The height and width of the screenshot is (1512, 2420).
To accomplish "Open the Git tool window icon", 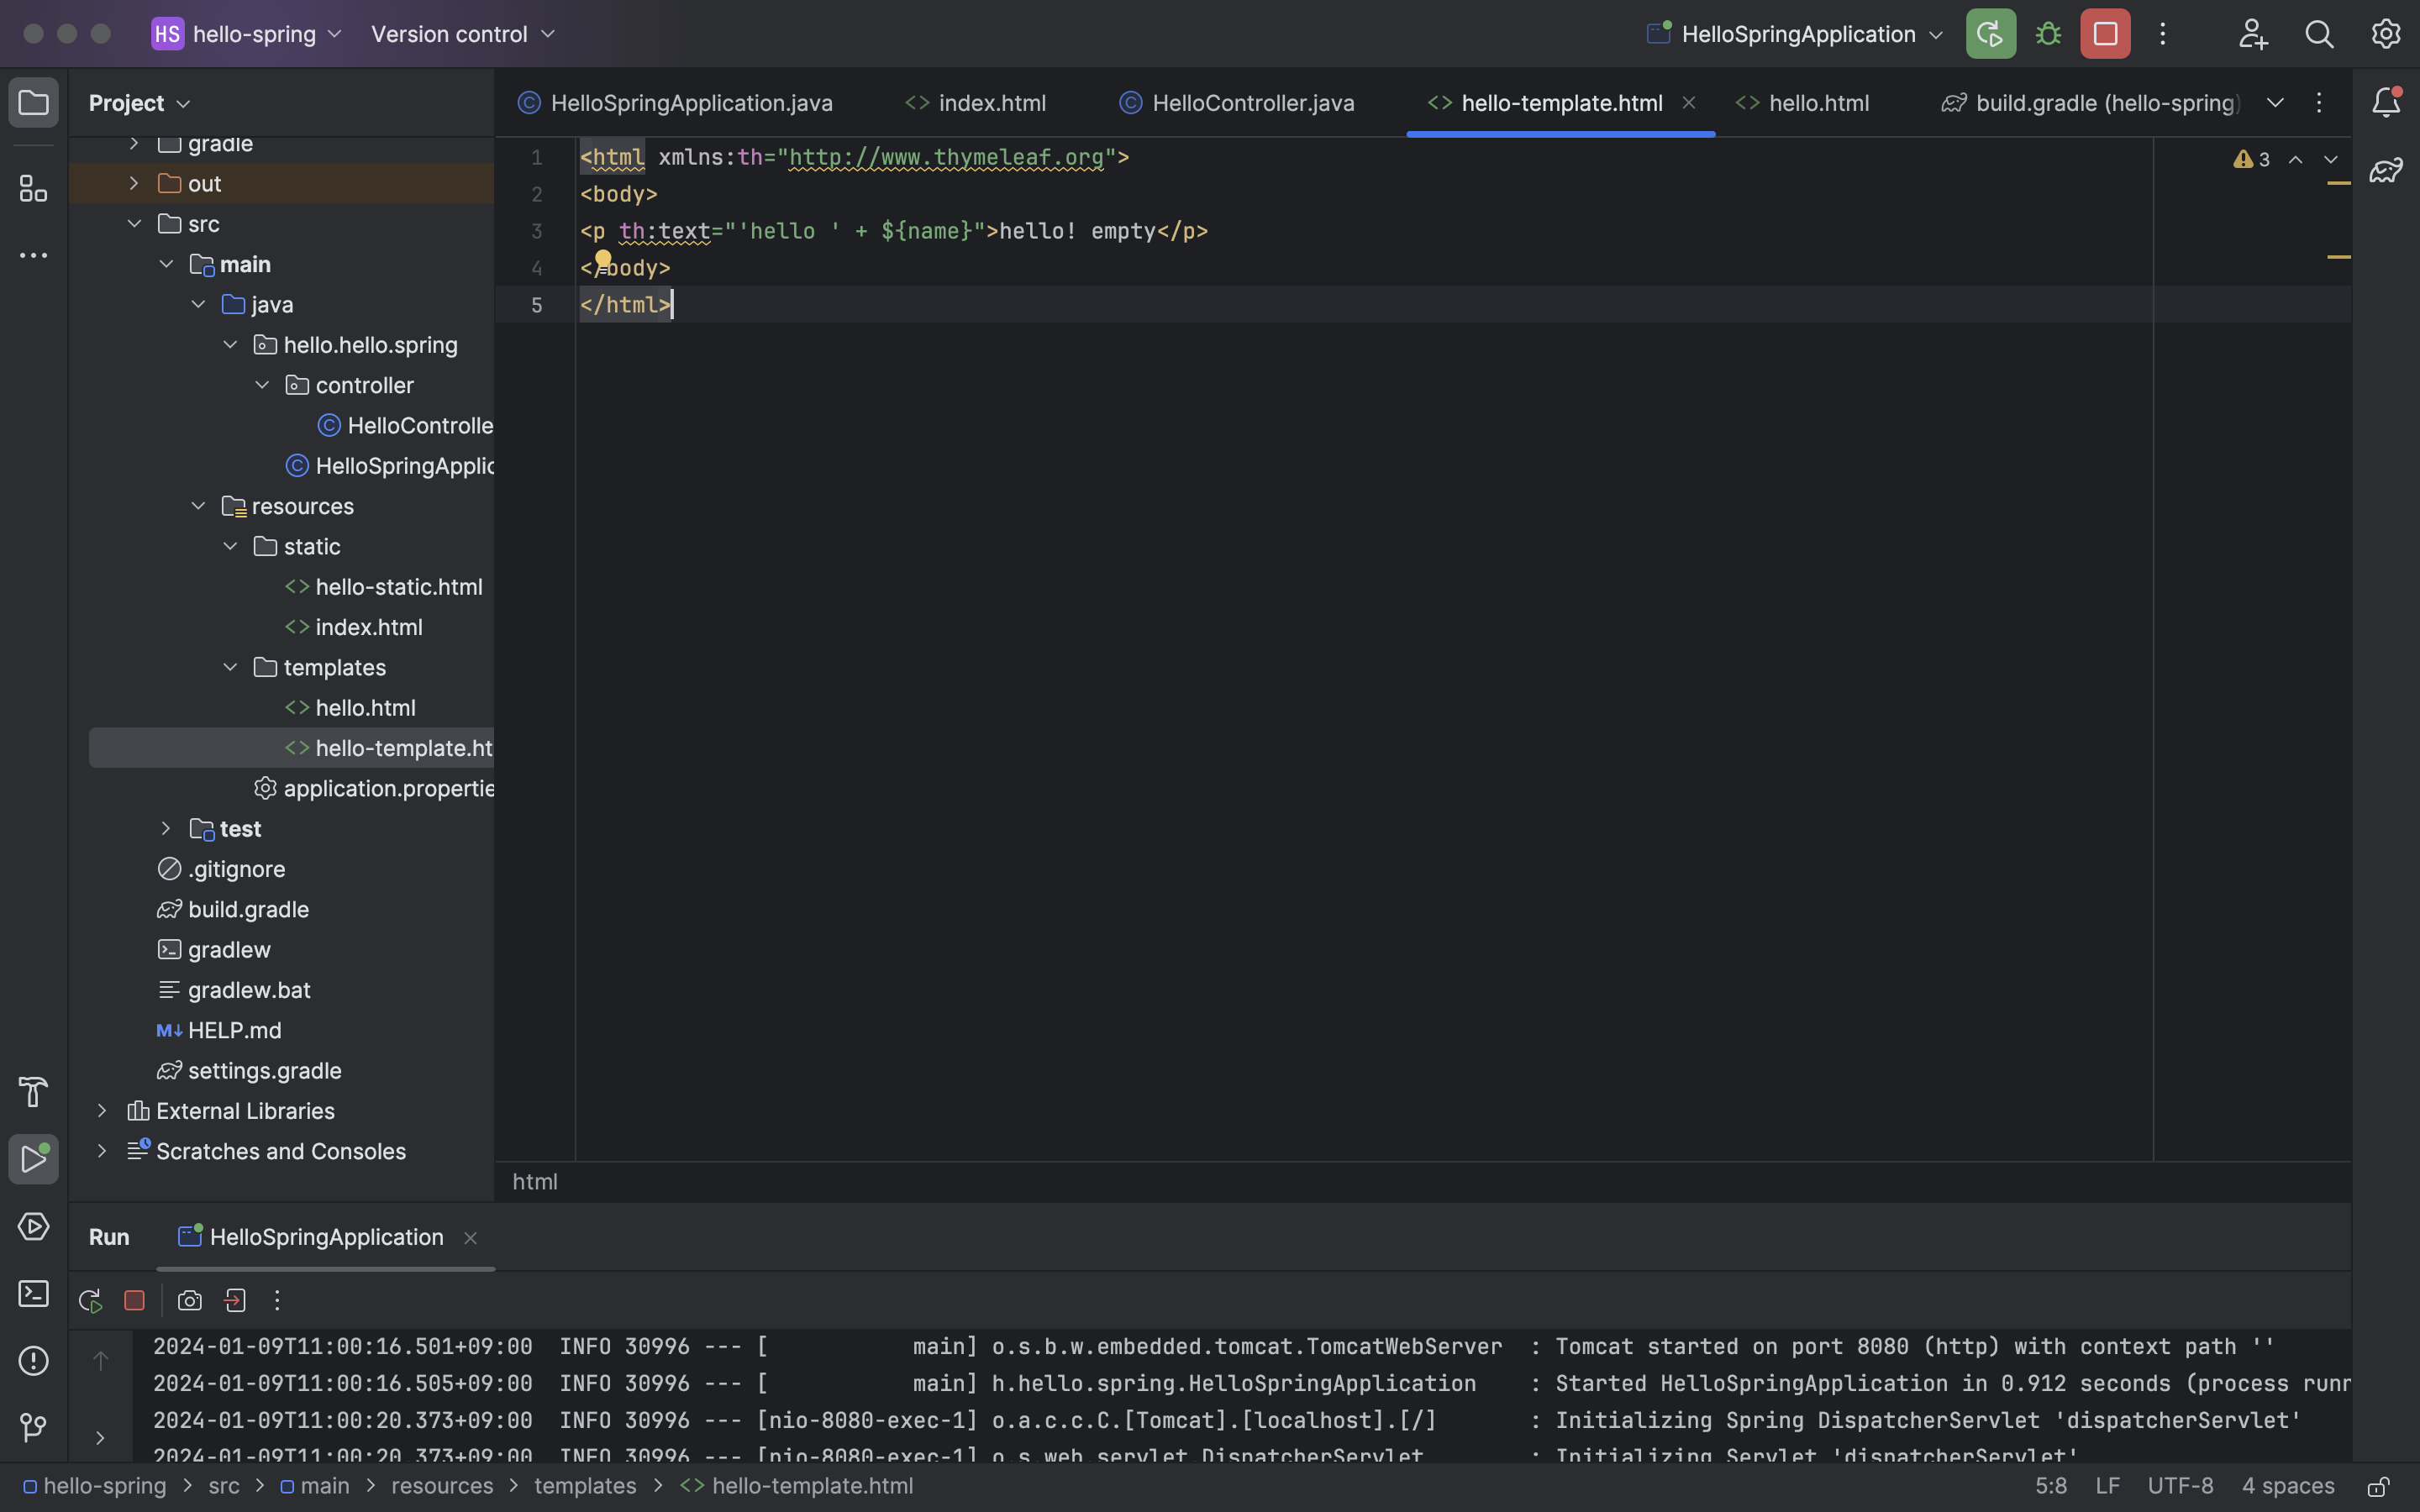I will (x=33, y=1427).
